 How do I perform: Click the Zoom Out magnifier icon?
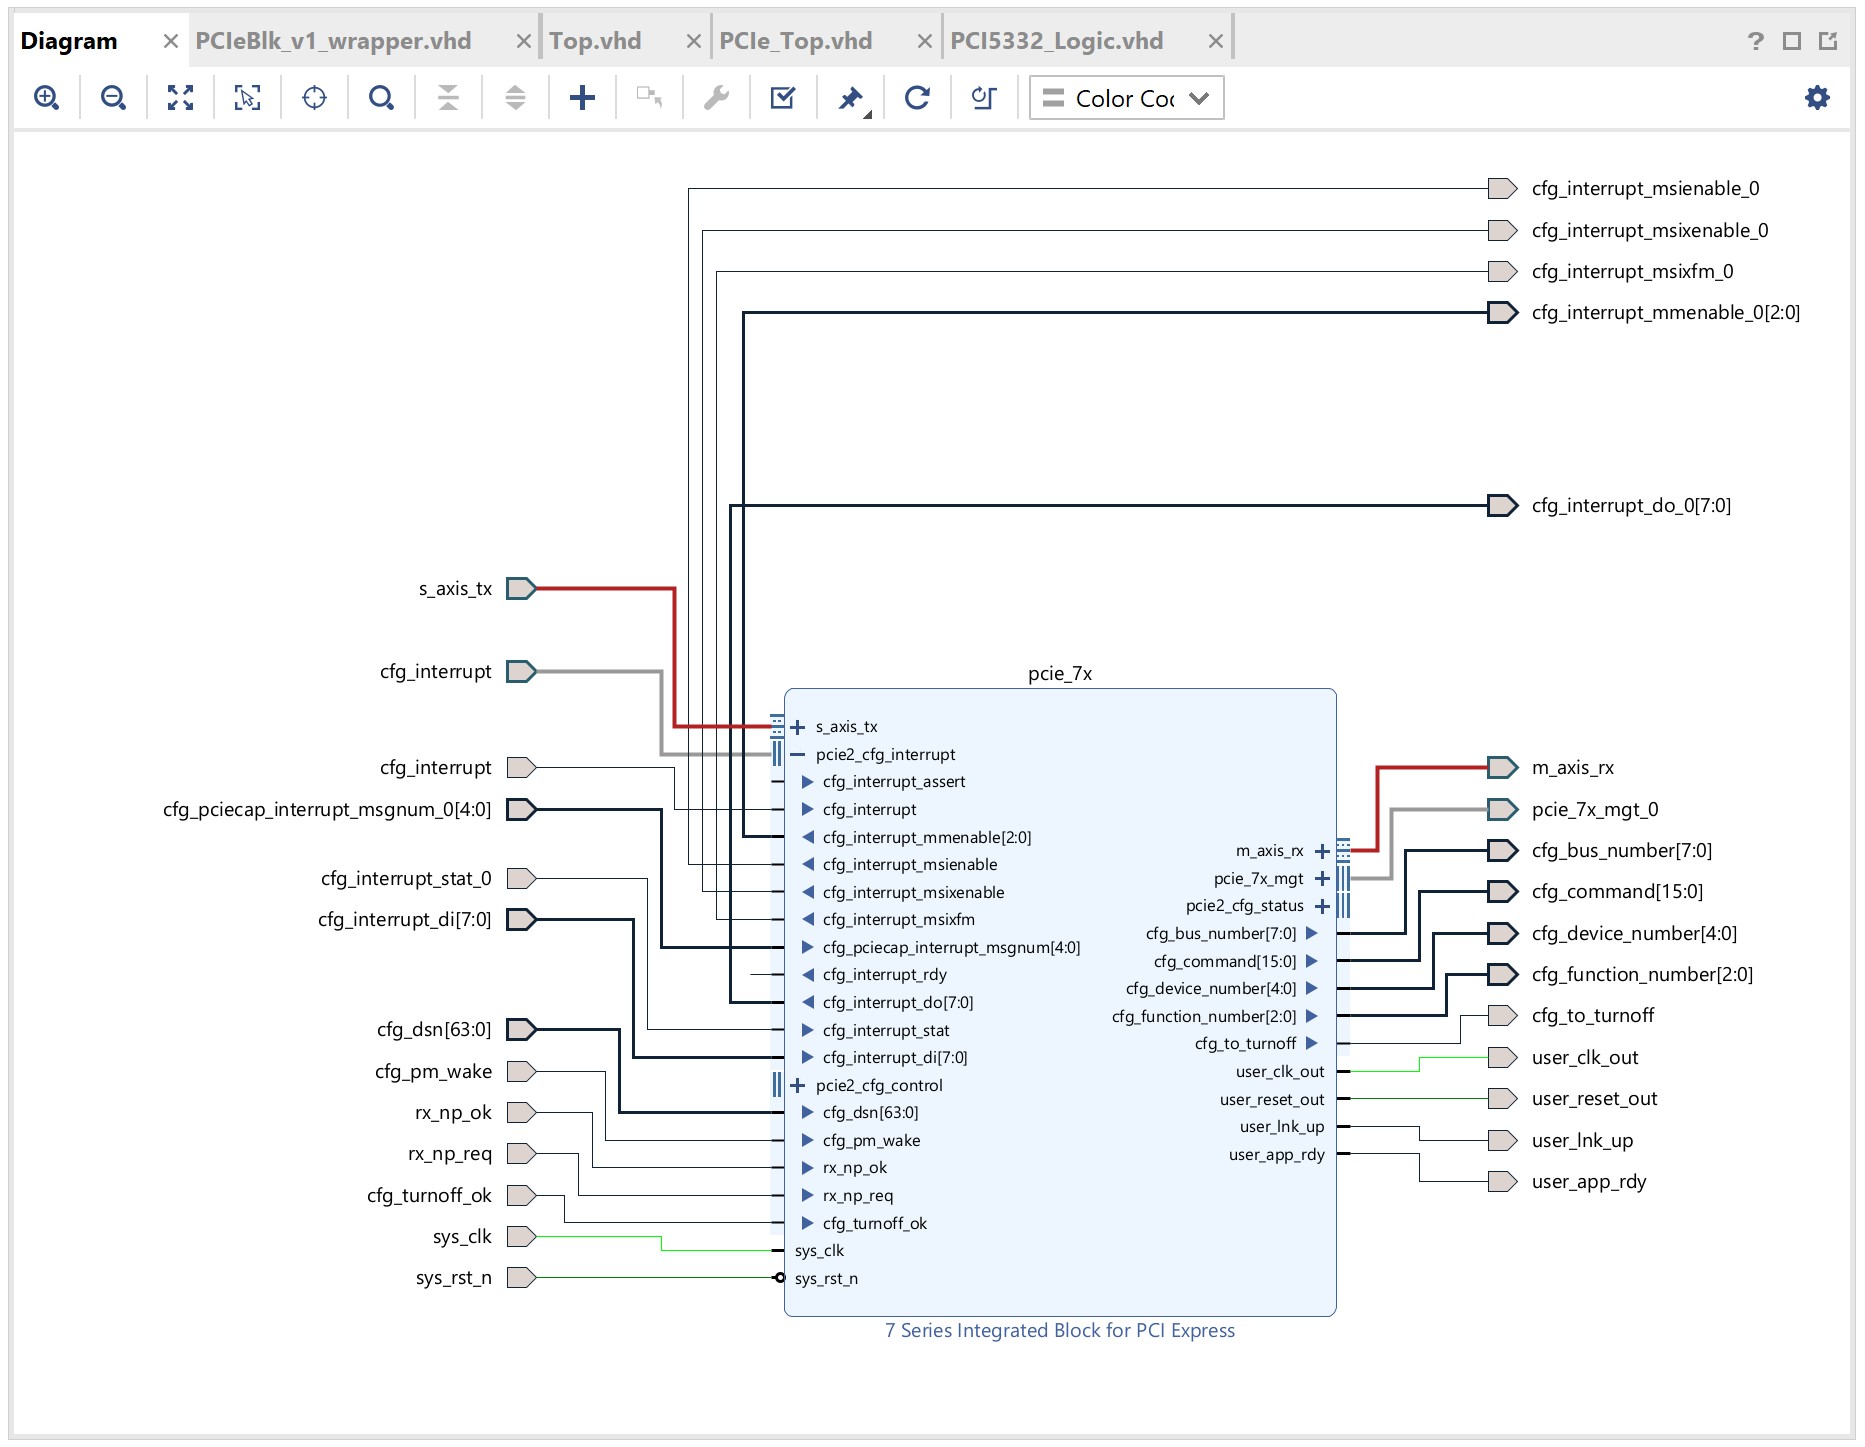click(x=113, y=98)
